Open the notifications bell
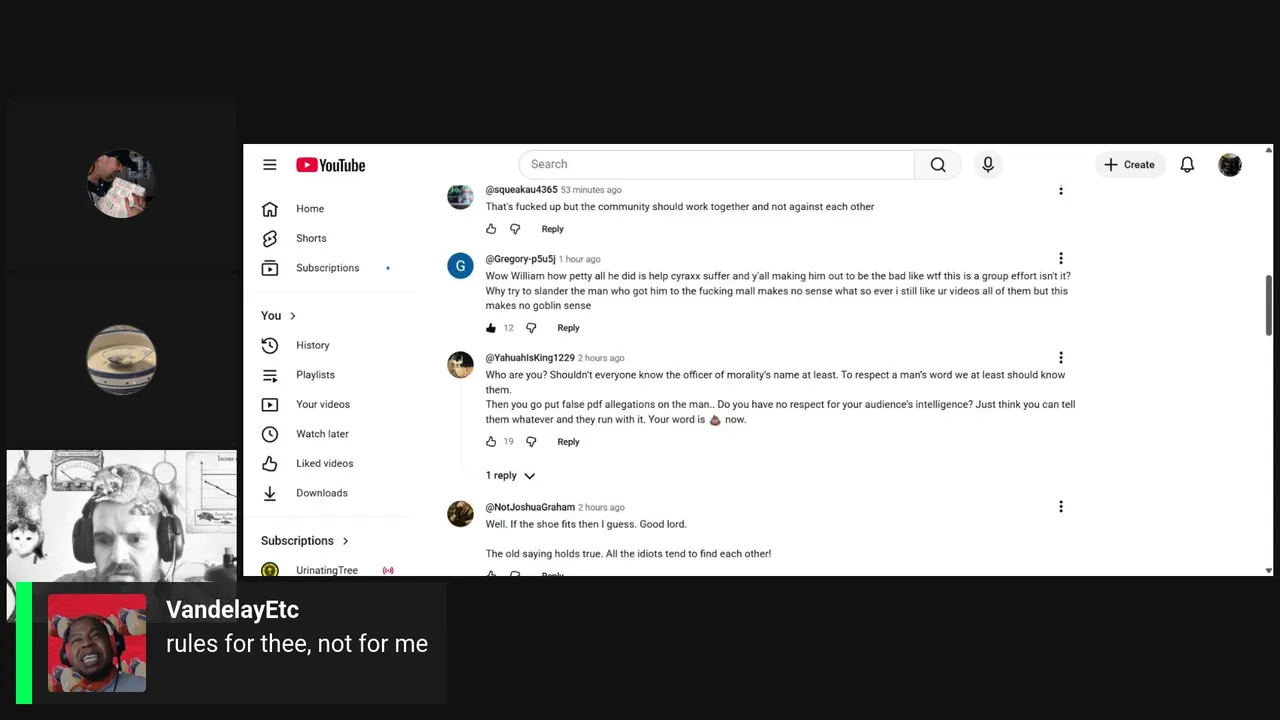This screenshot has width=1280, height=720. point(1187,165)
